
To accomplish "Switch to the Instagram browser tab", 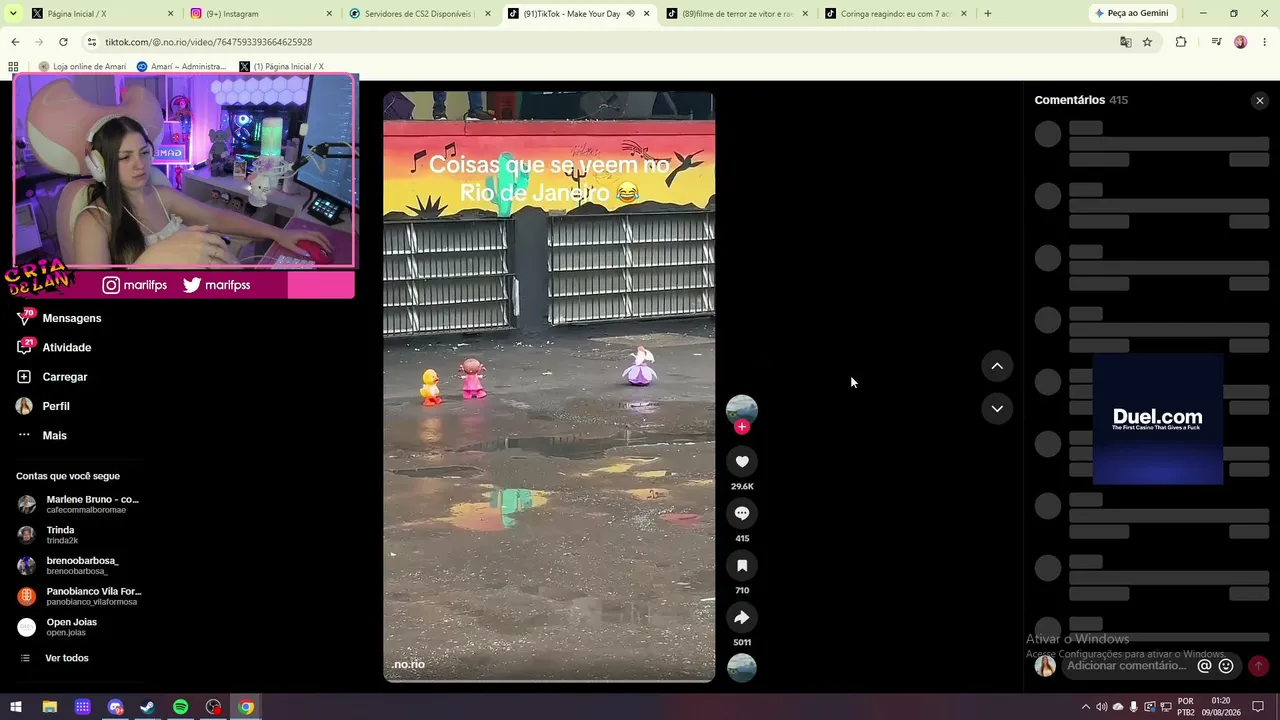I will tap(260, 14).
